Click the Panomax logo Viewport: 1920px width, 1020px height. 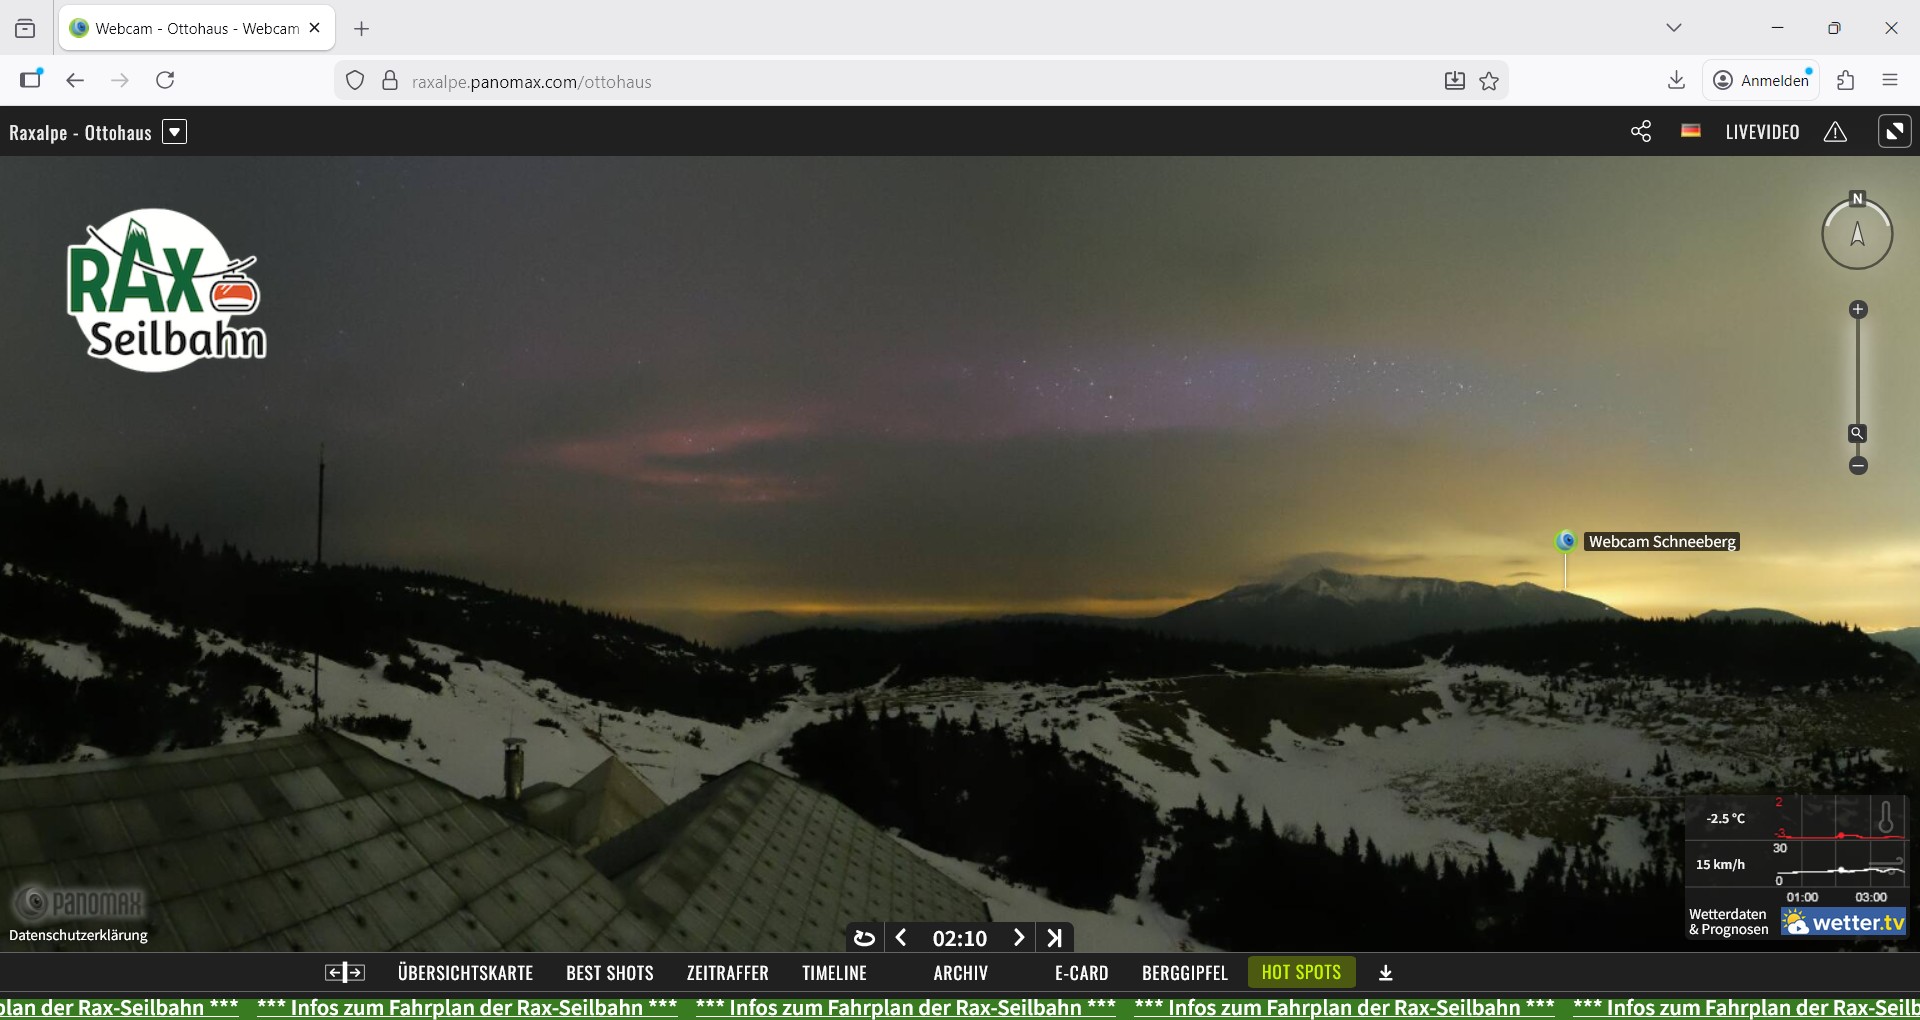click(80, 903)
